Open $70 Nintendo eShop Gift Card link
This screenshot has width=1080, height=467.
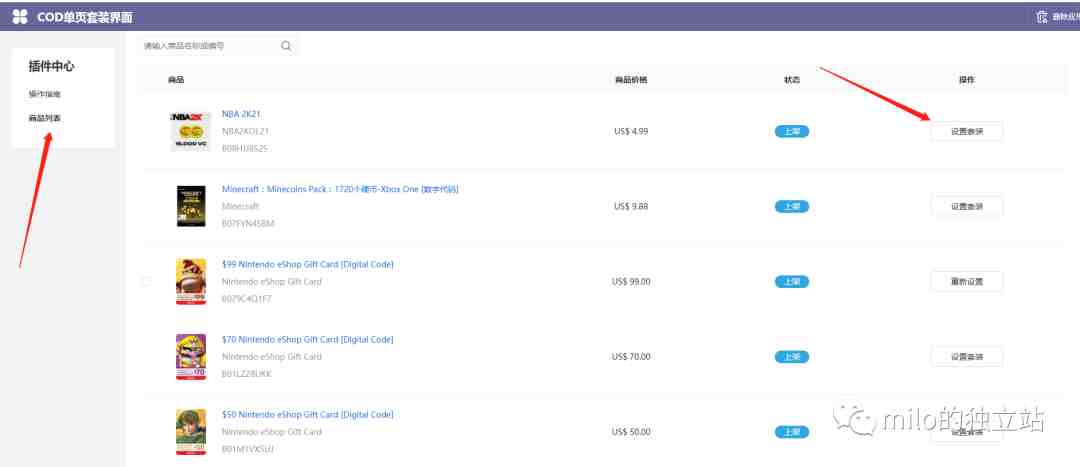pyautogui.click(x=308, y=339)
